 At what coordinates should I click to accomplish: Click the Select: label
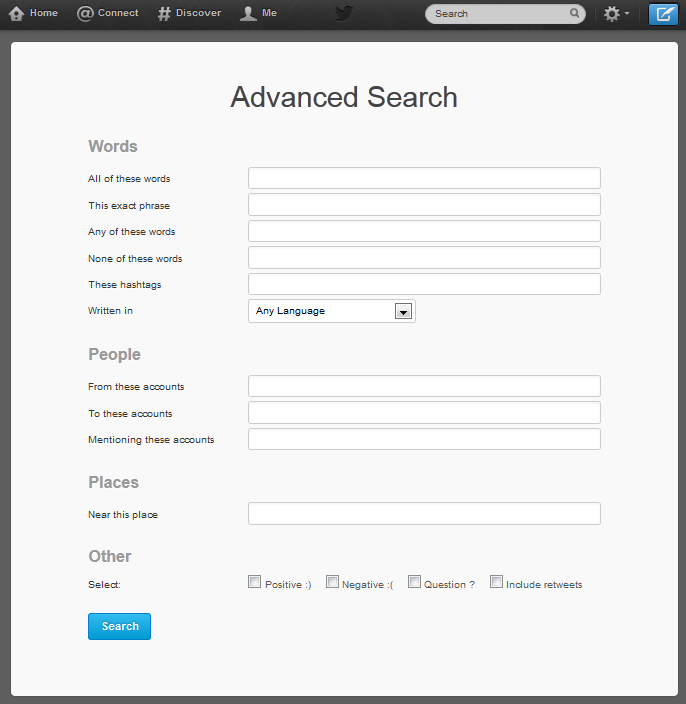[x=104, y=585]
